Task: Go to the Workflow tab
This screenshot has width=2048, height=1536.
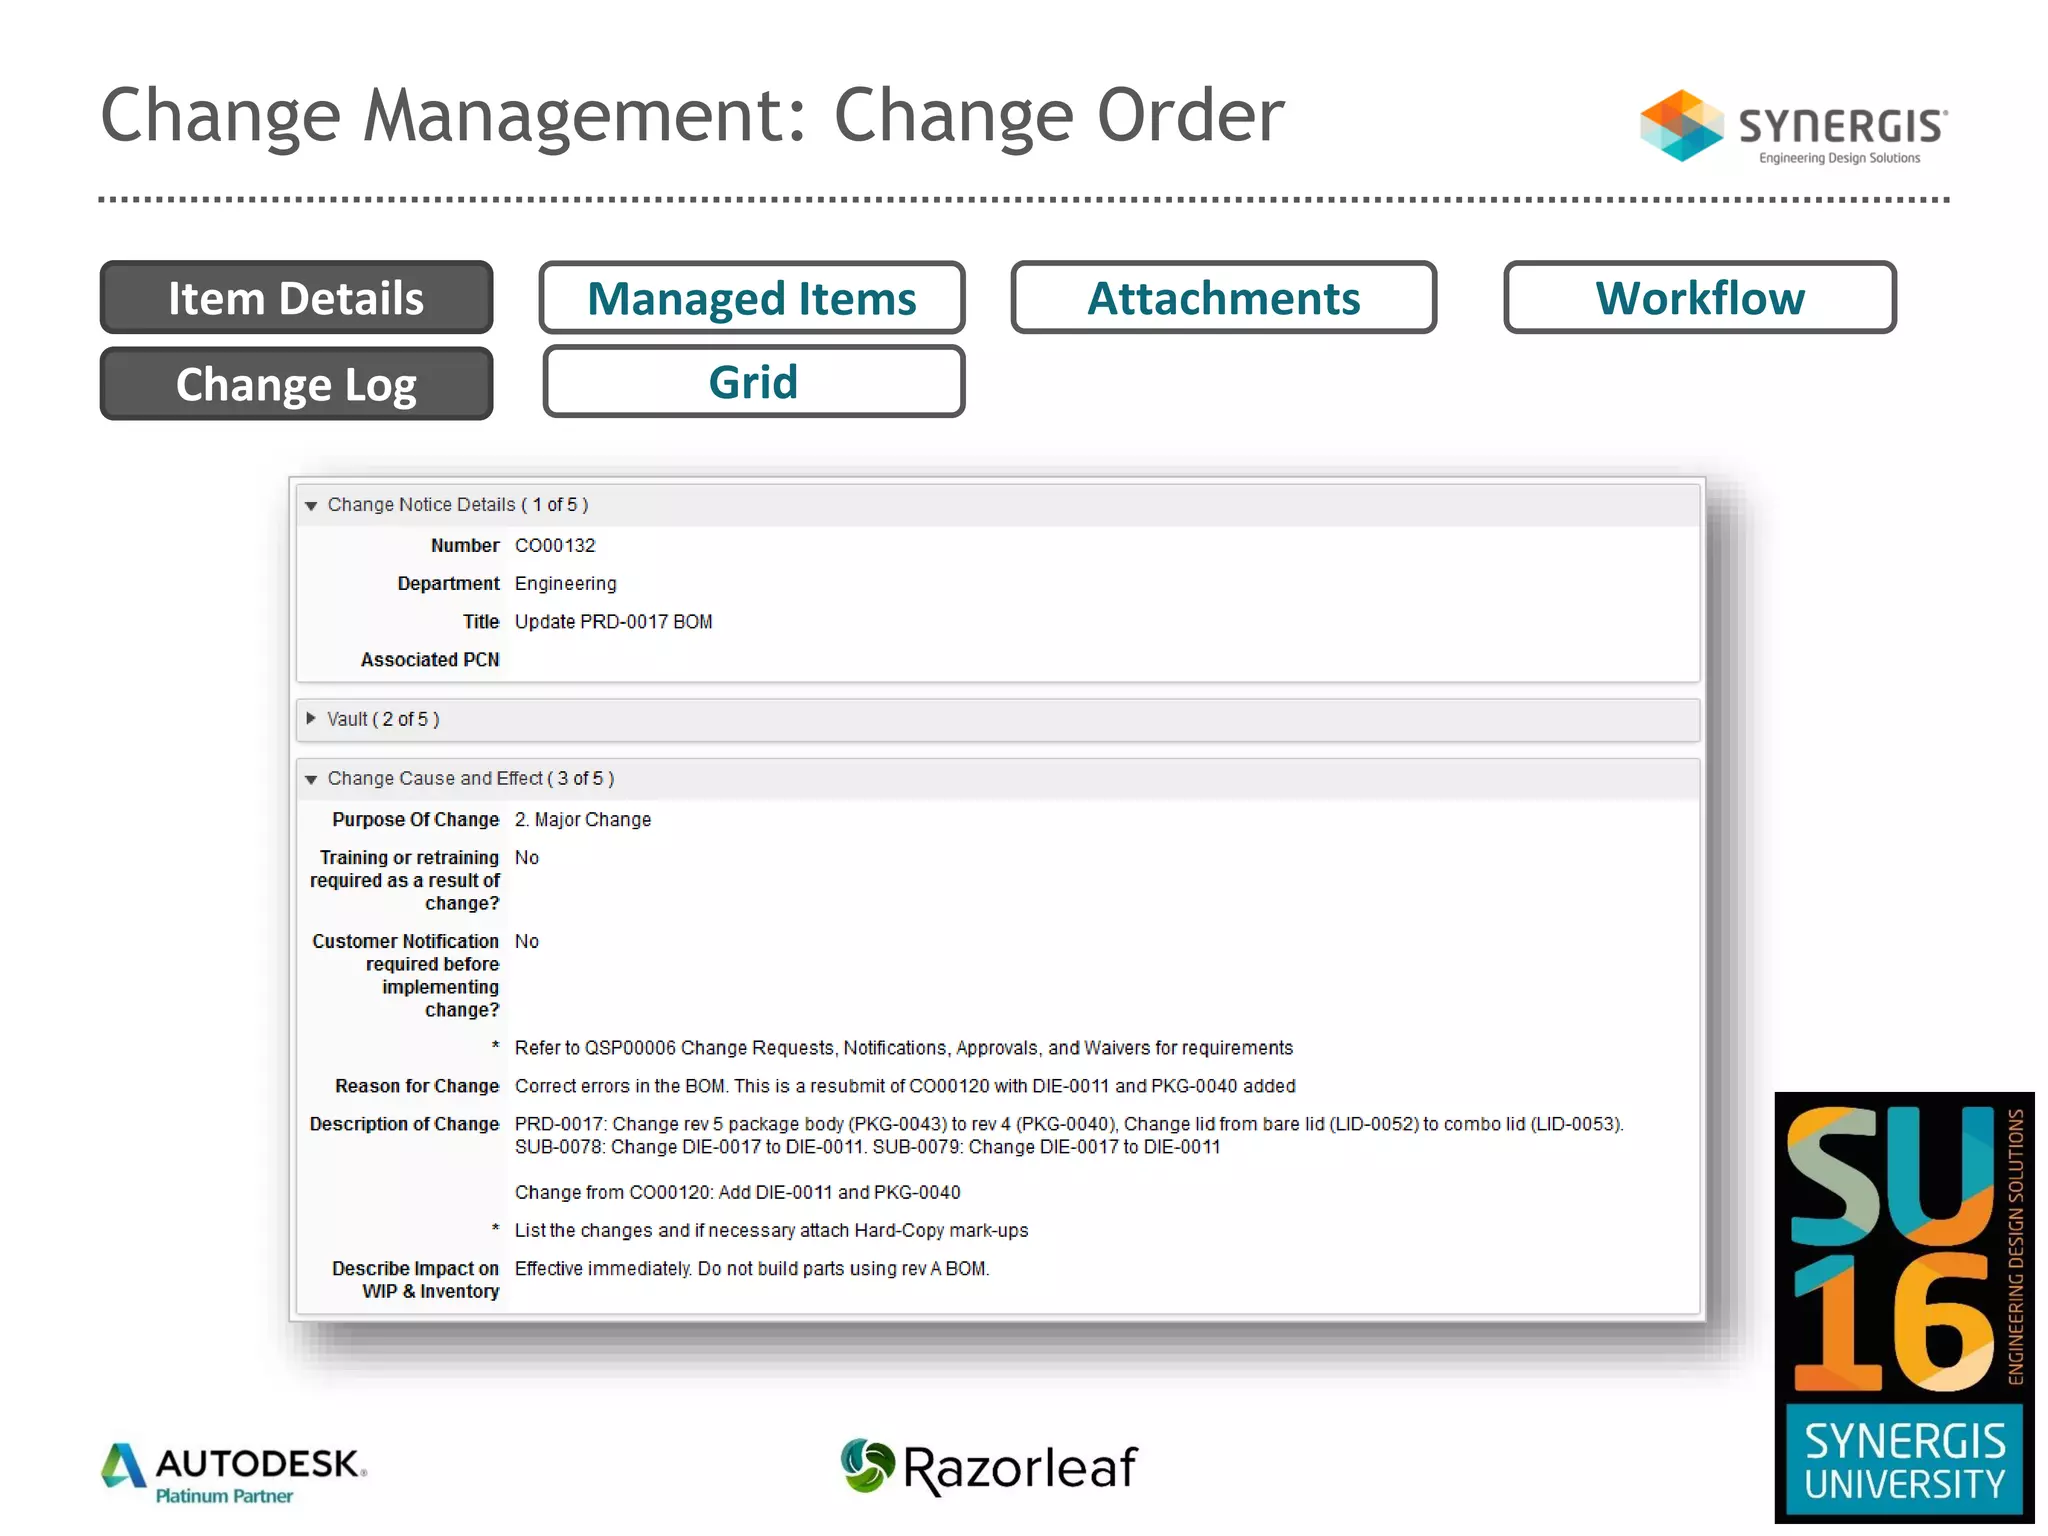Action: [x=1700, y=298]
